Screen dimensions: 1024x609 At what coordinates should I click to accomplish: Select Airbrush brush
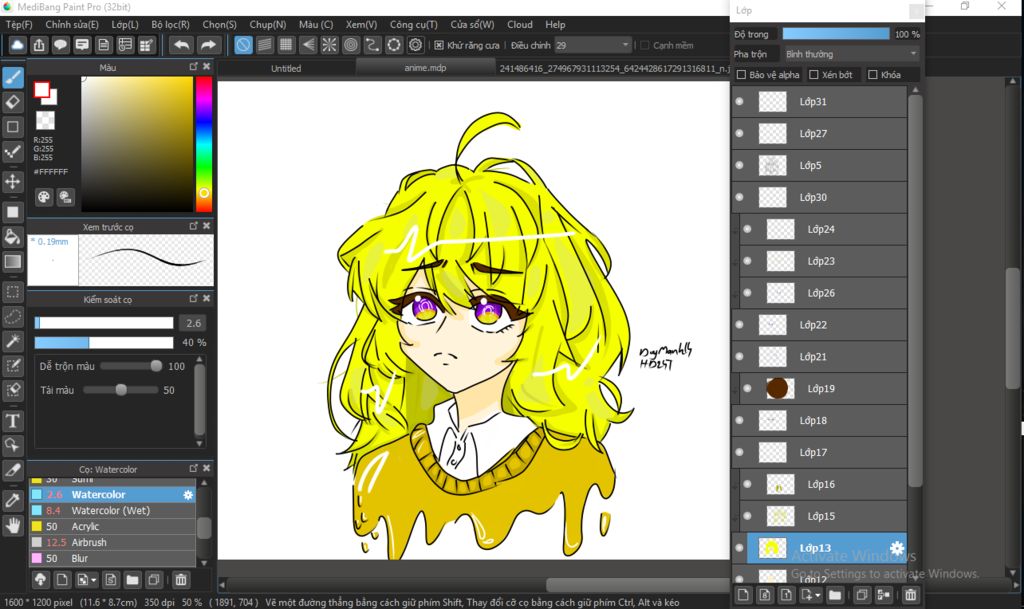[x=112, y=542]
